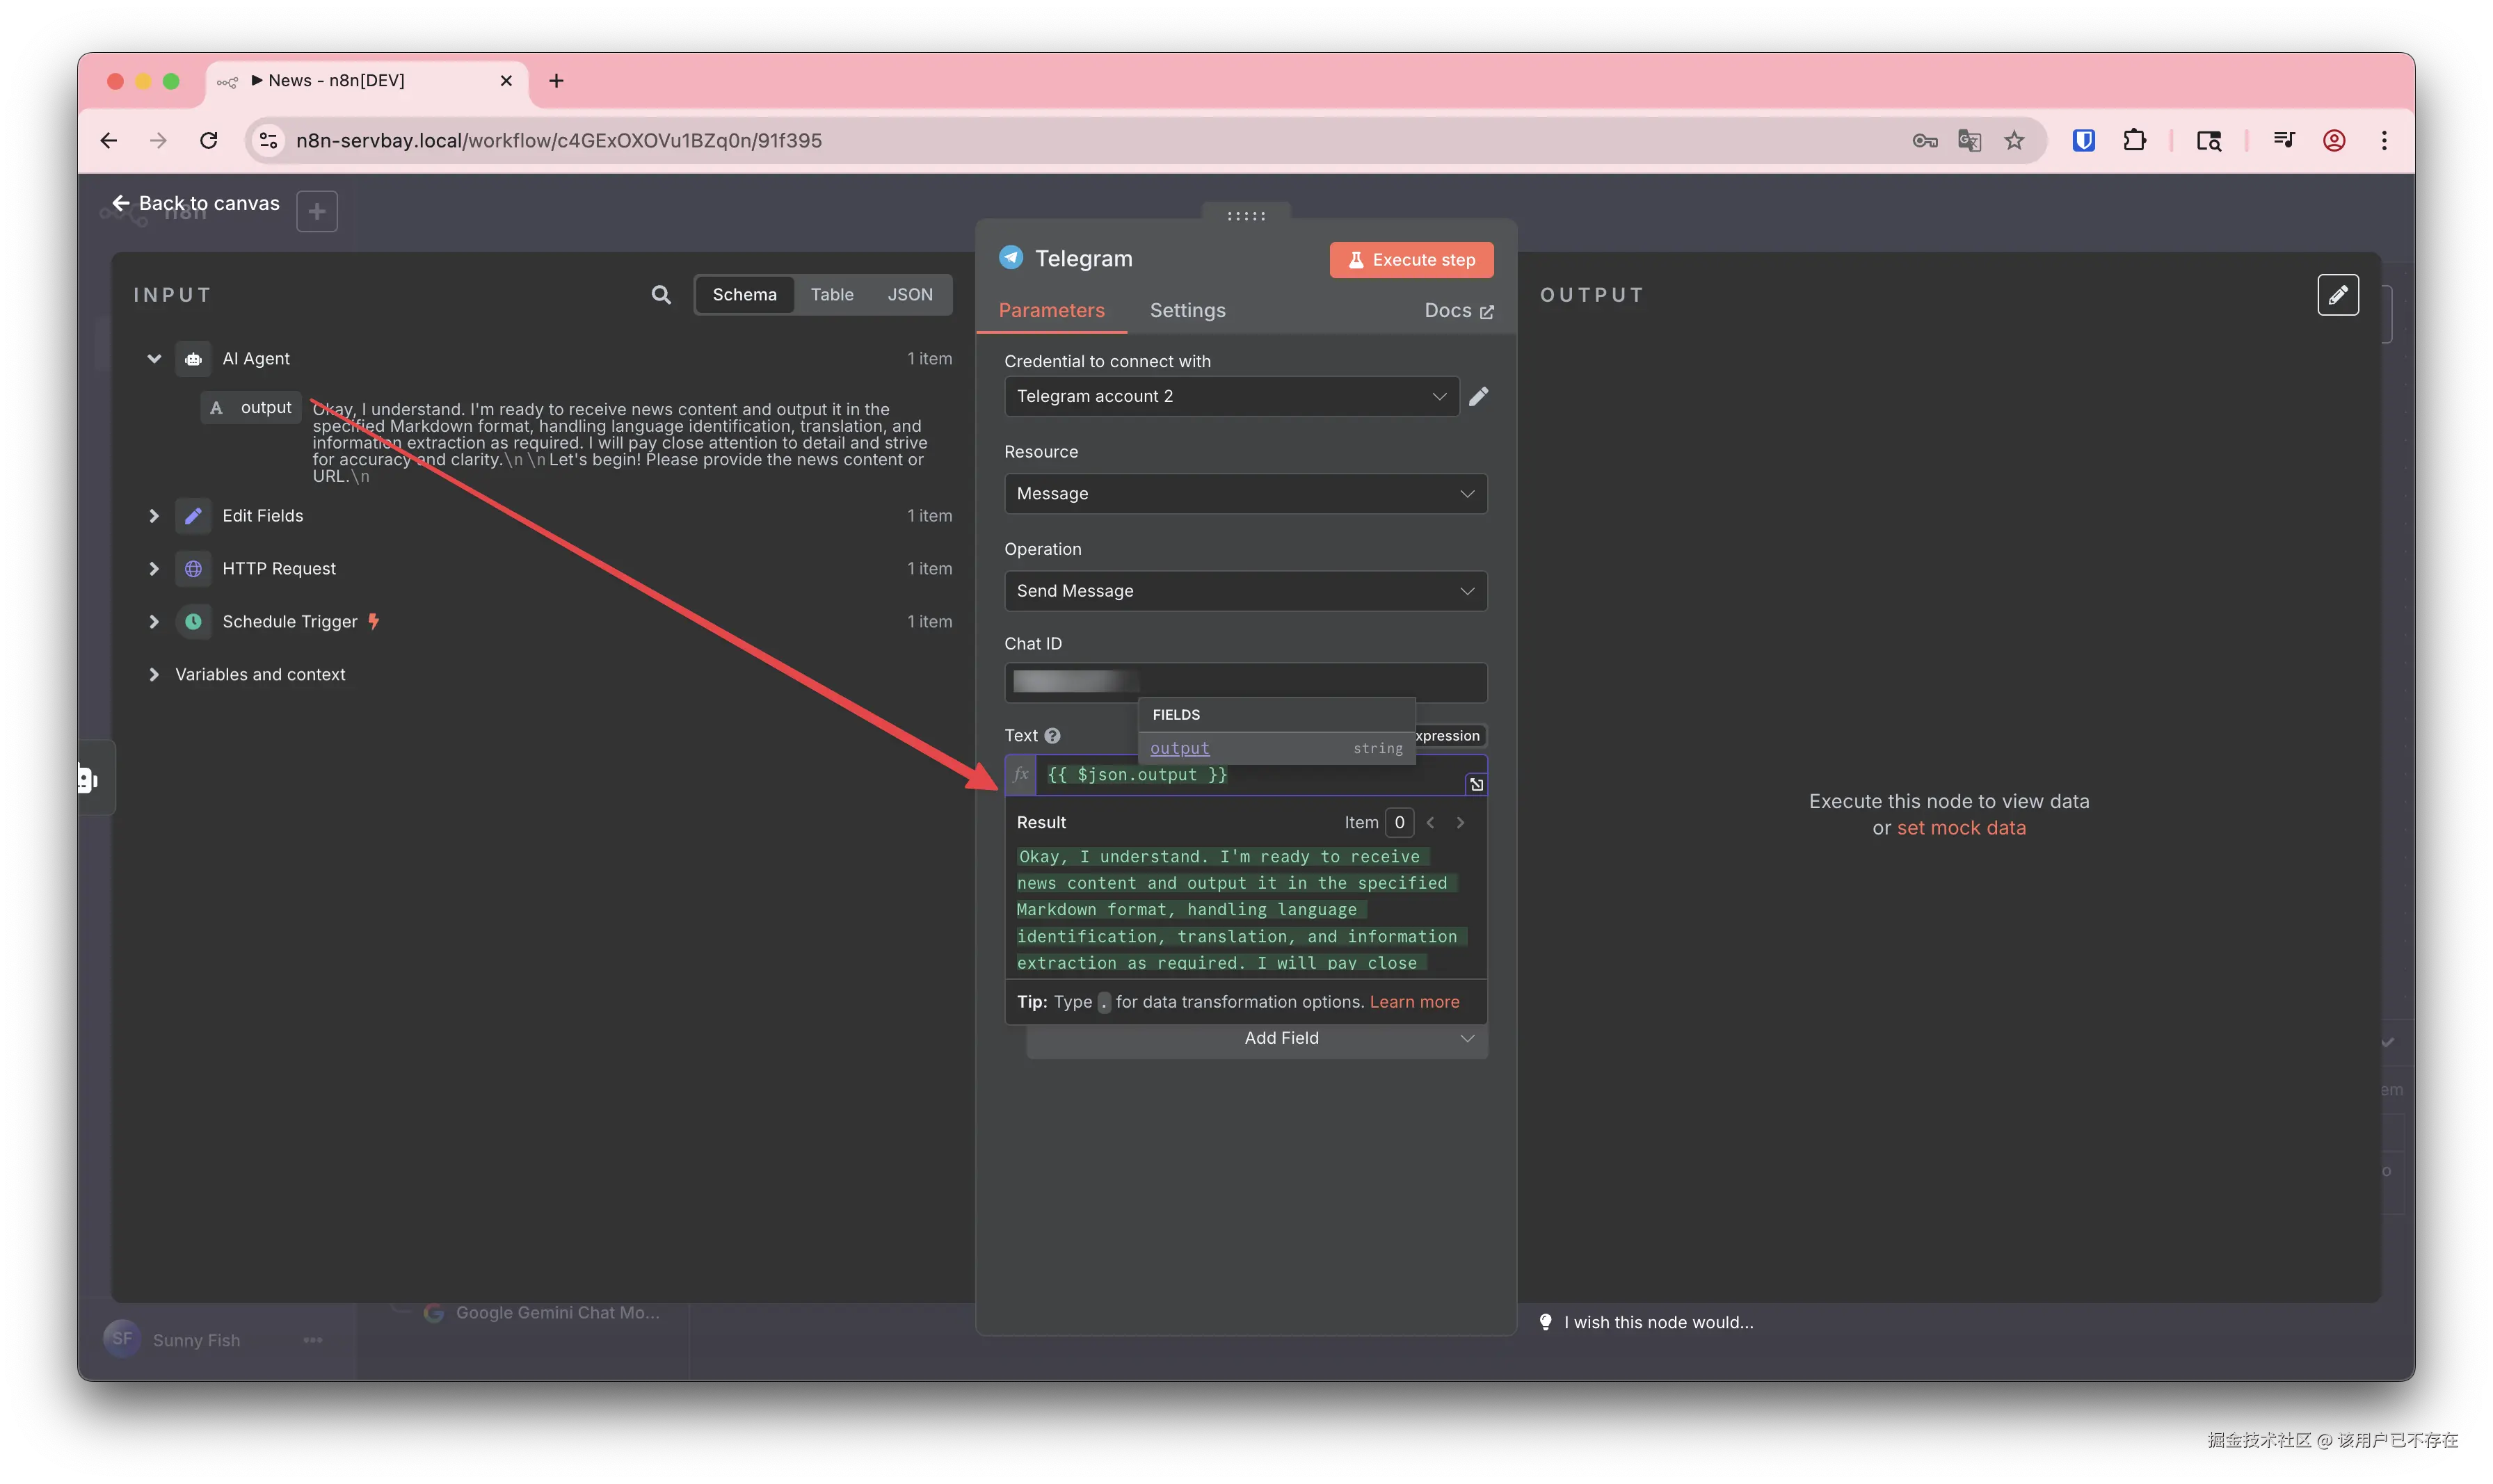Select Schema input view
This screenshot has height=1484, width=2493.
744,294
